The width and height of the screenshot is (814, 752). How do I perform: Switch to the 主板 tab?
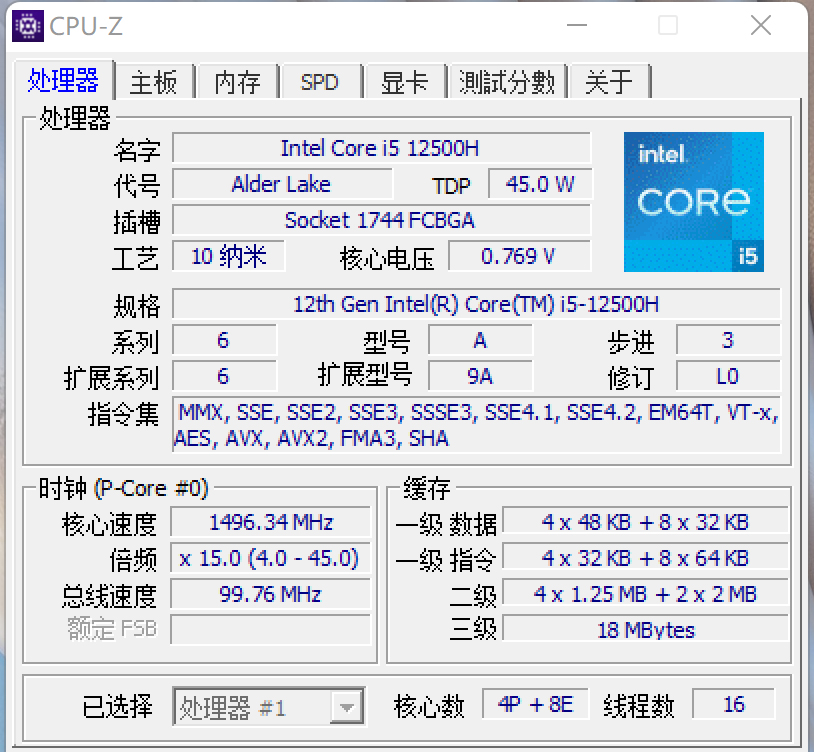155,82
